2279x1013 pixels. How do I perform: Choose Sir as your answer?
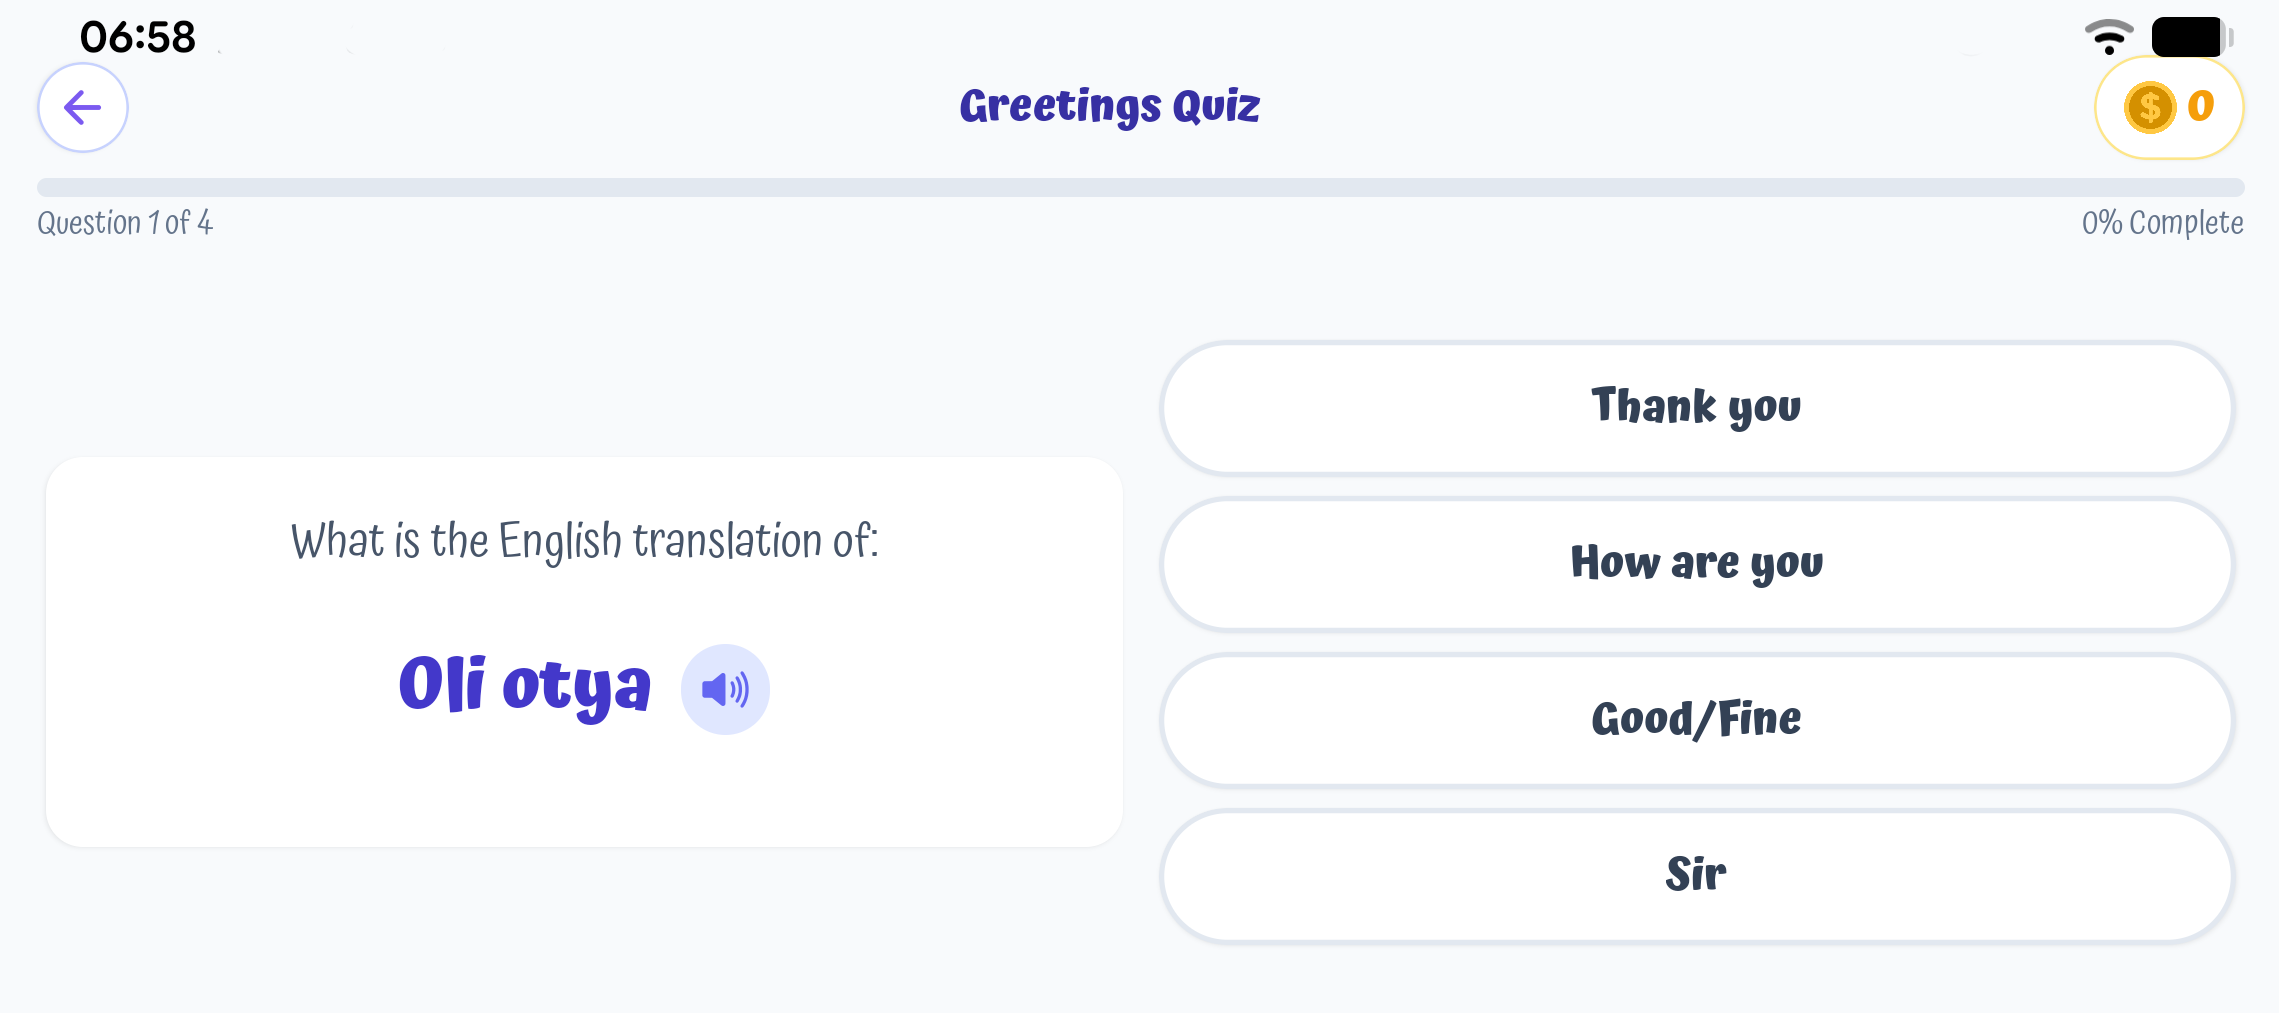coord(1697,874)
